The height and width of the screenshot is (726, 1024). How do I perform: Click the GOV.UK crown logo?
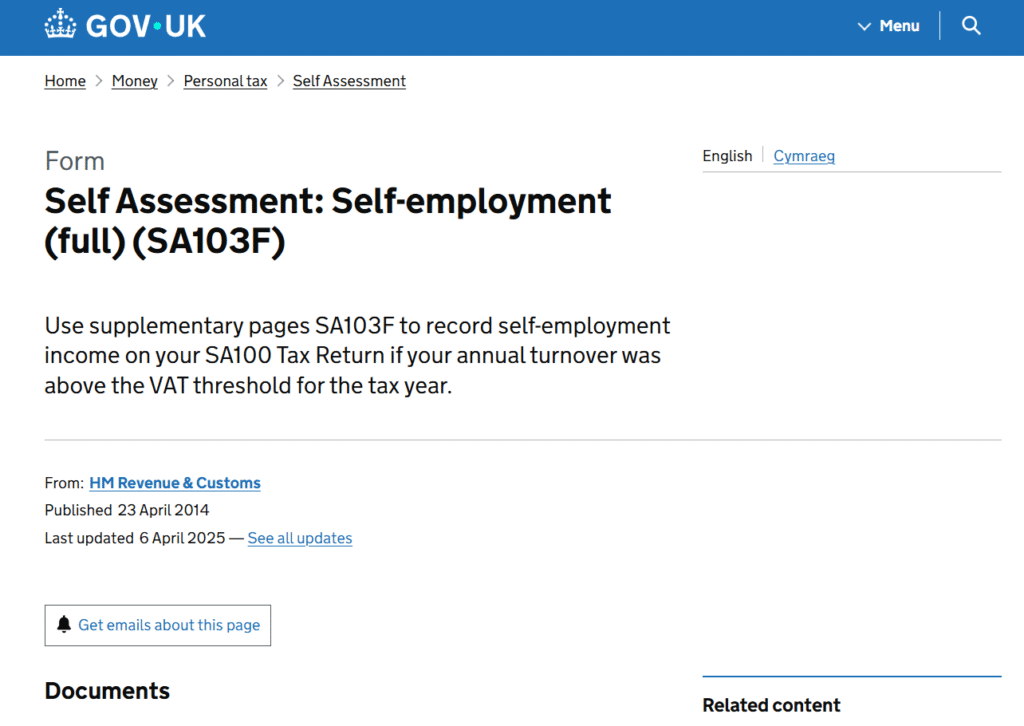[x=61, y=25]
